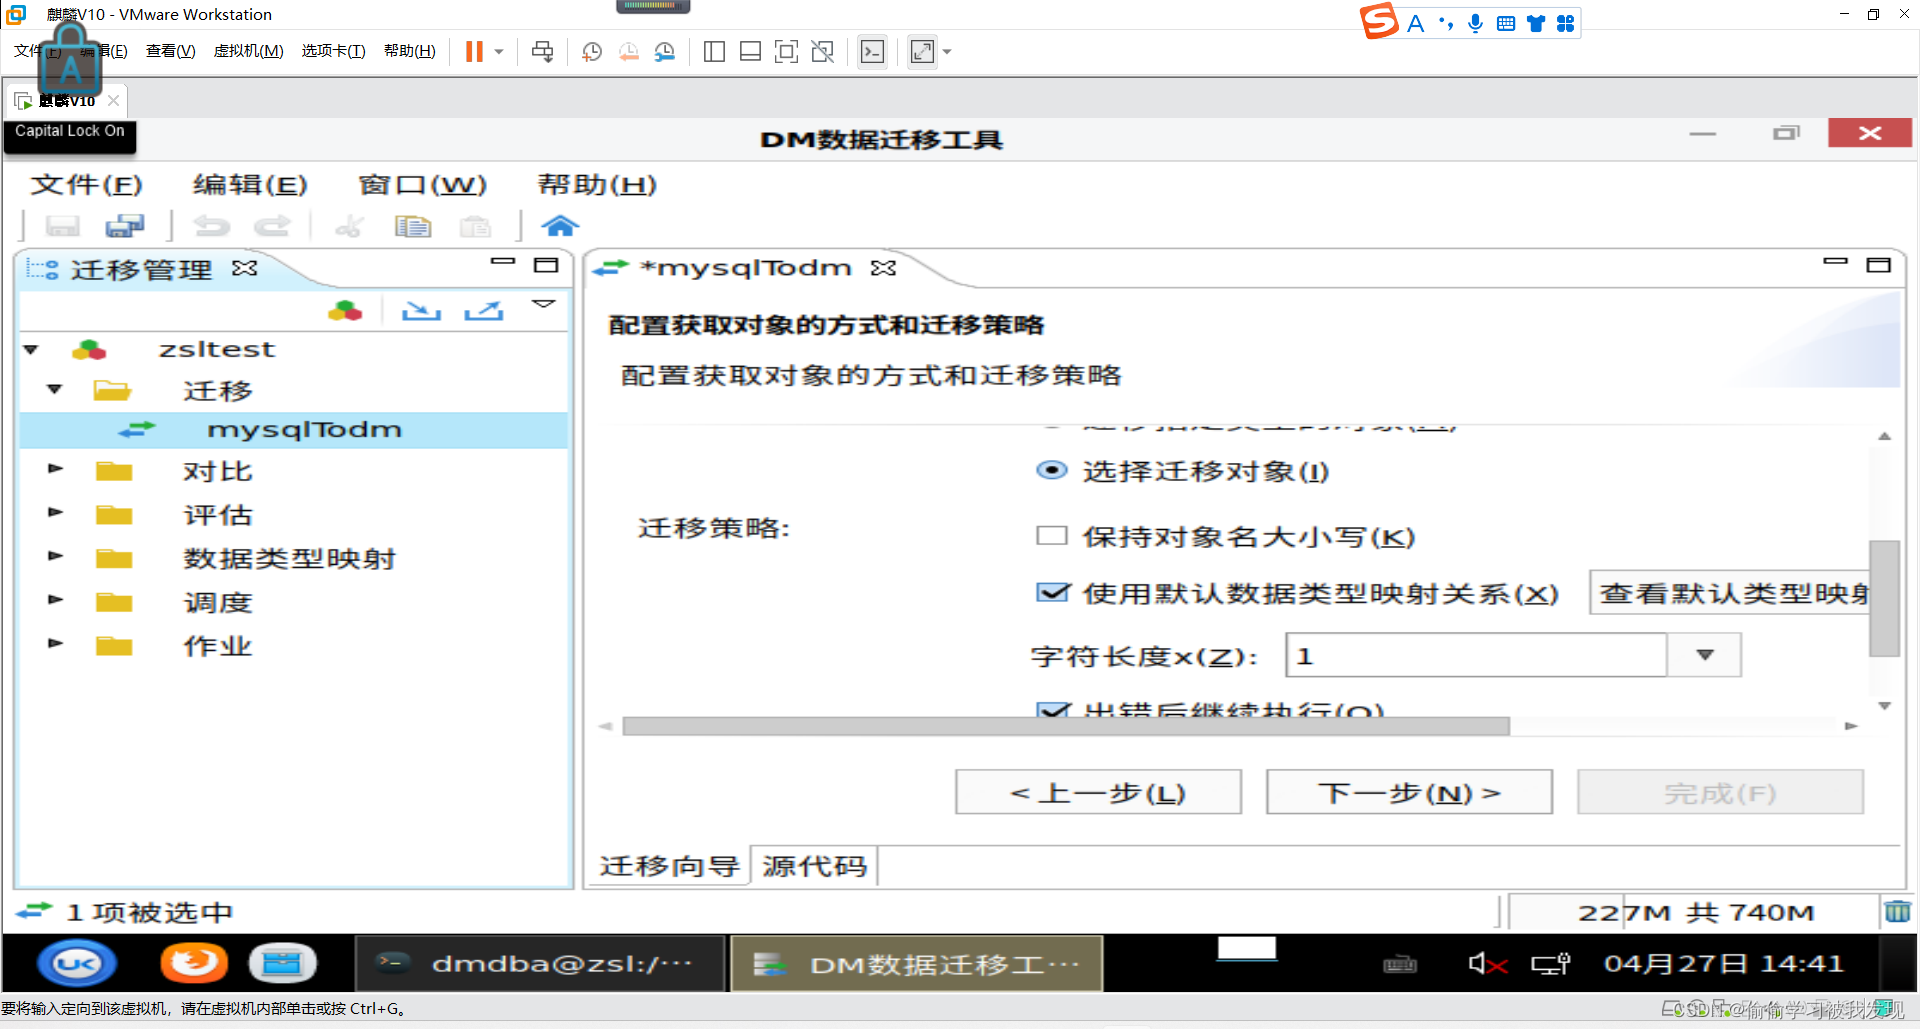Viewport: 1920px width, 1029px height.
Task: Collapse the 迁移 folder node
Action: click(55, 389)
